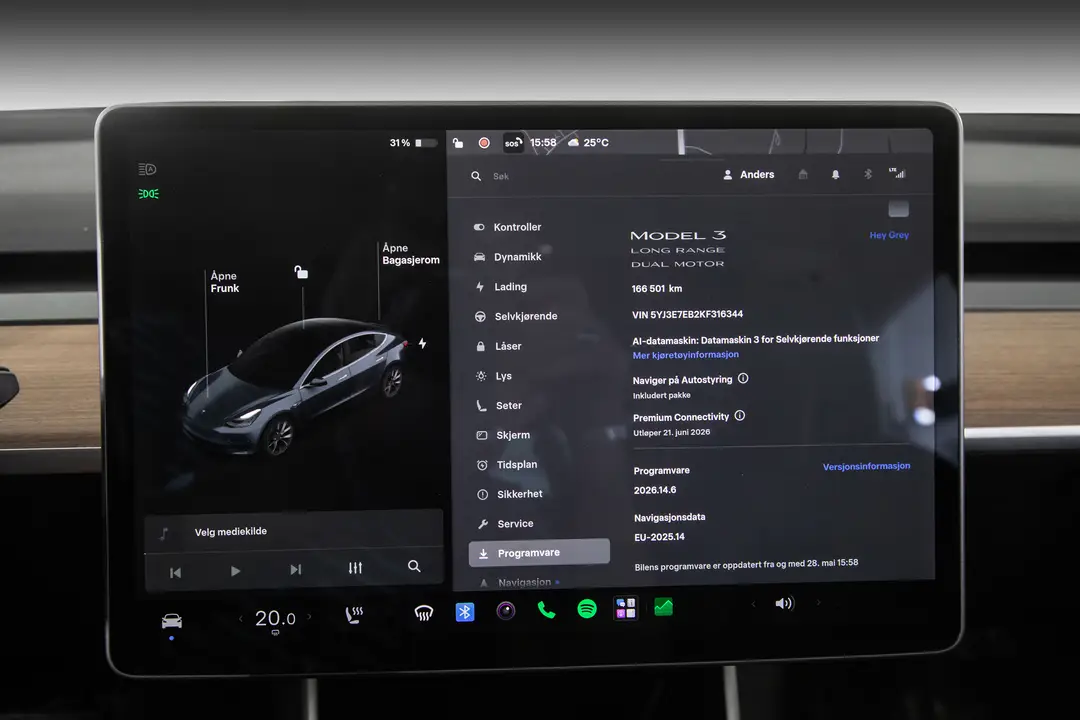Open the HomeLink garage icon
Screen dimensions: 1080x720
point(803,174)
